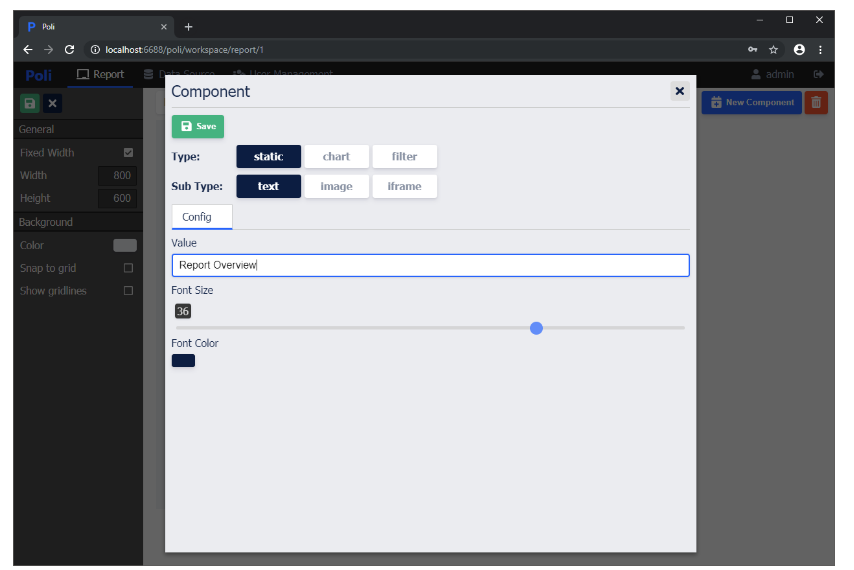Image resolution: width=854 pixels, height=570 pixels.
Task: Select the image sub type
Action: click(336, 186)
